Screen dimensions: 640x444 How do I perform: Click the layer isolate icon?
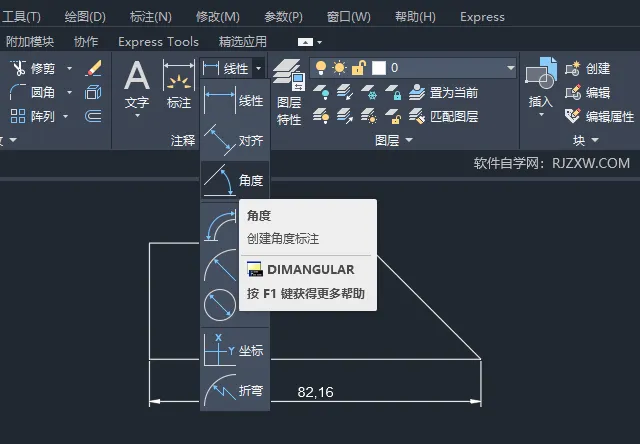click(345, 92)
